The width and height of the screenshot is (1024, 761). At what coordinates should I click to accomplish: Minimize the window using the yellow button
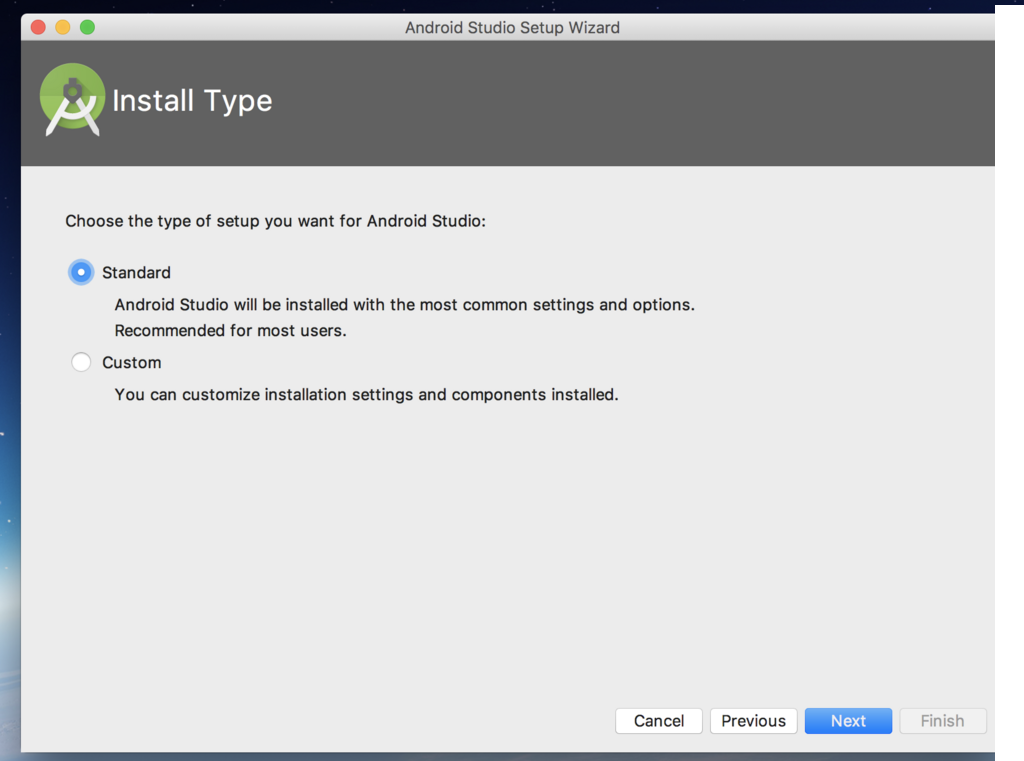click(x=62, y=27)
